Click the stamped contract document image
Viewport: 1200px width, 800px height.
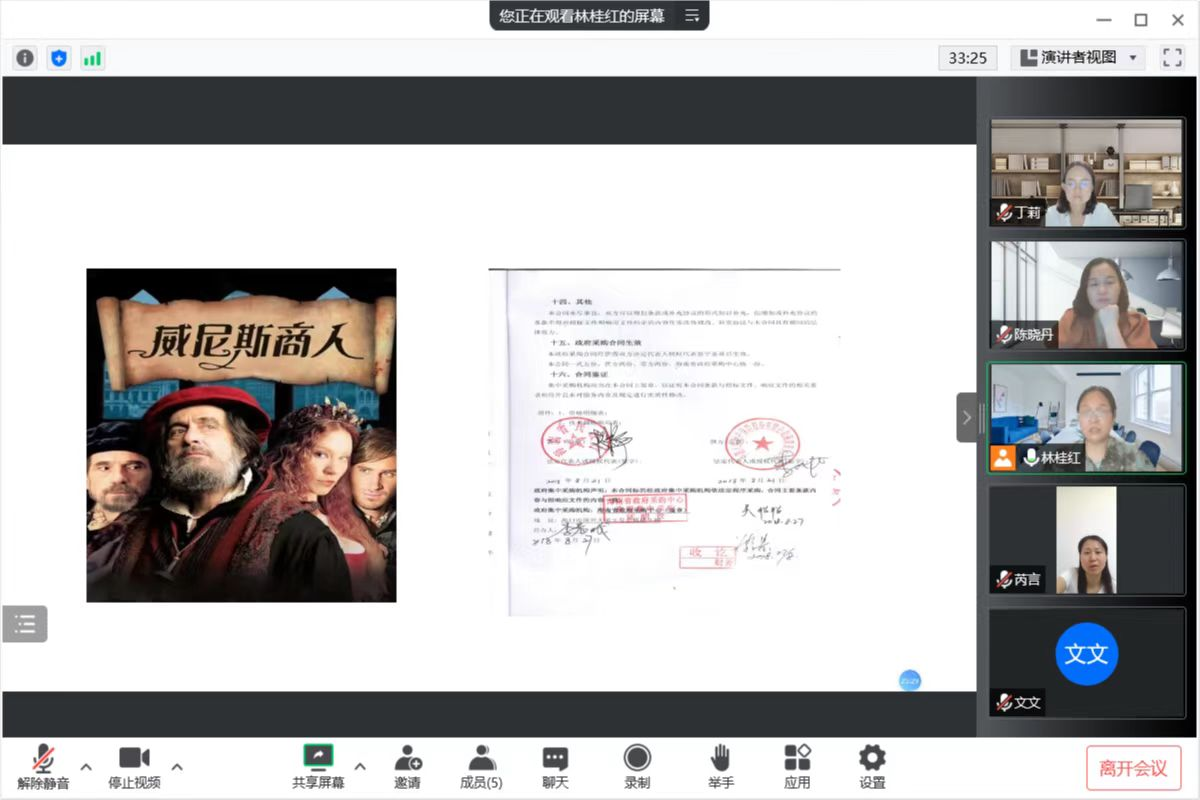[x=664, y=442]
